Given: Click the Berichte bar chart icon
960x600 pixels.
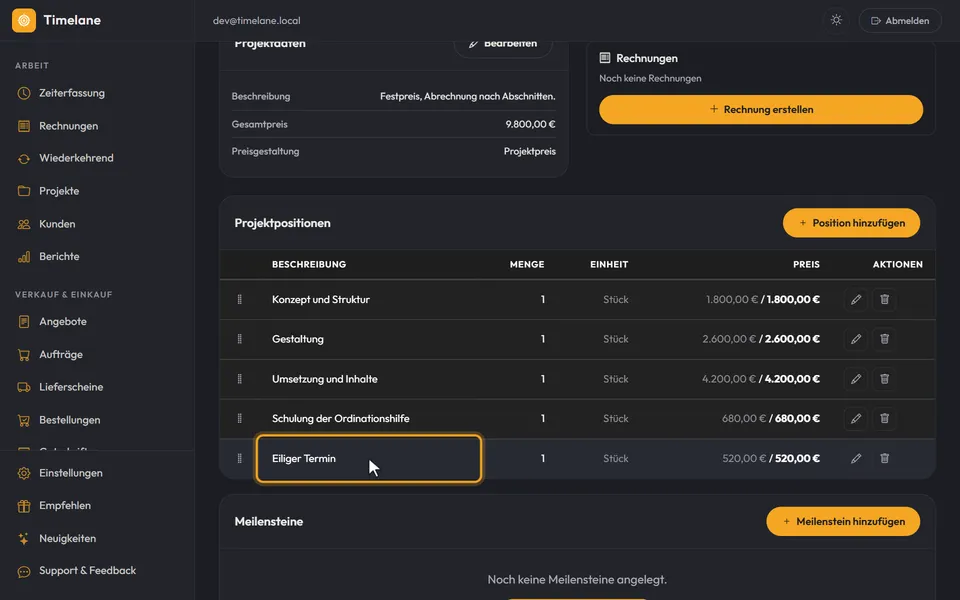Looking at the screenshot, I should 24,257.
